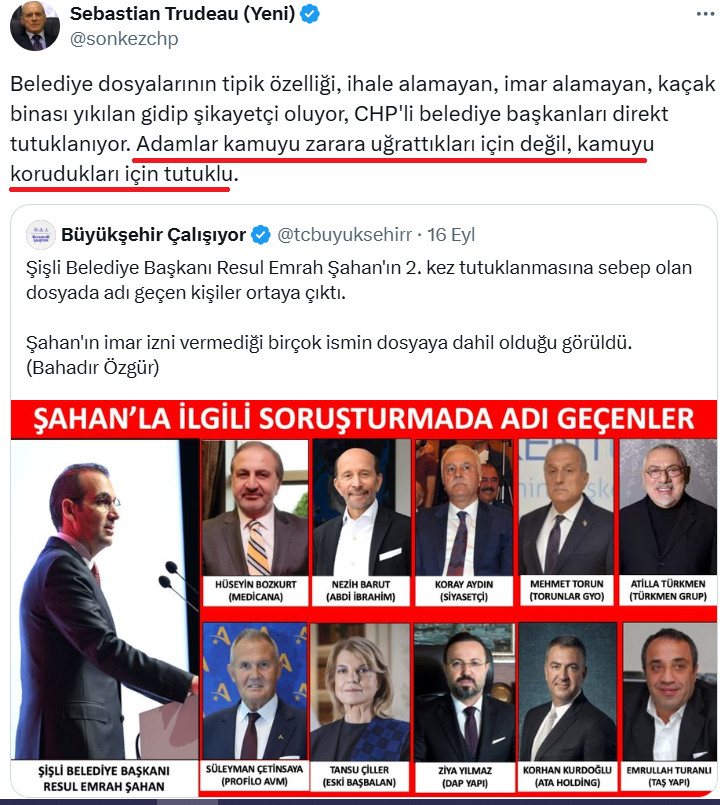This screenshot has width=720, height=805.
Task: Click the Koray Aydın (Siyasetçi) portrait
Action: coord(464,507)
